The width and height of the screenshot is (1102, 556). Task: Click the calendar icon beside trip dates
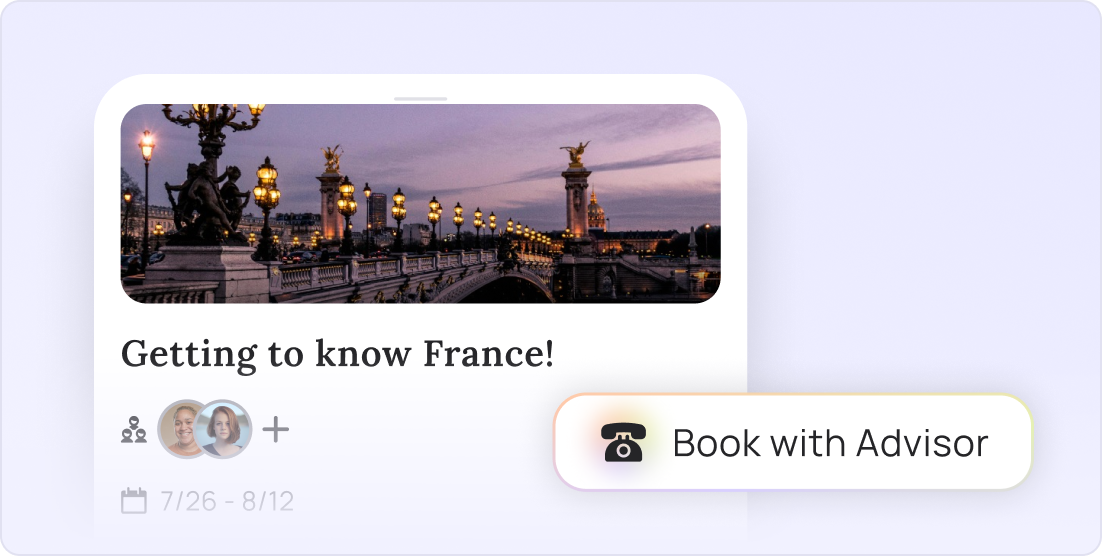tap(134, 500)
